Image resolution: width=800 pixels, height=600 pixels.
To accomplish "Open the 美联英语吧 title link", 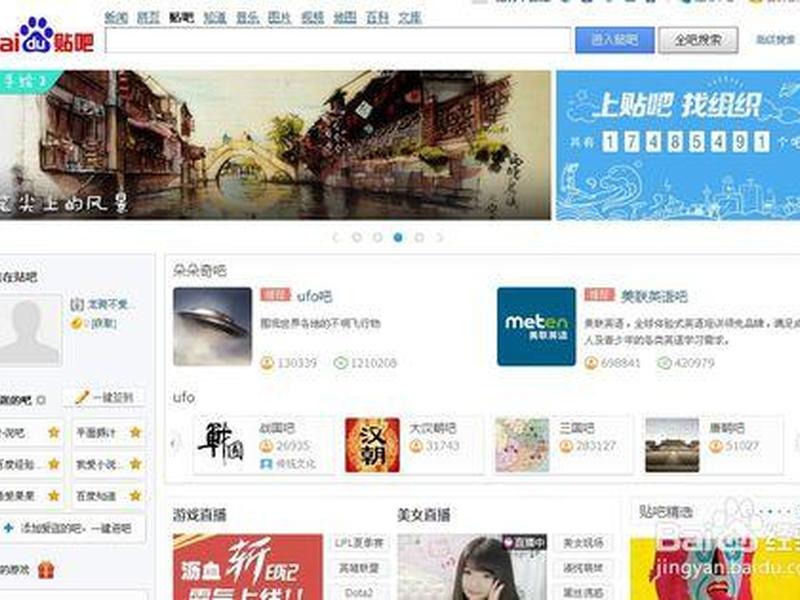I will coord(654,296).
